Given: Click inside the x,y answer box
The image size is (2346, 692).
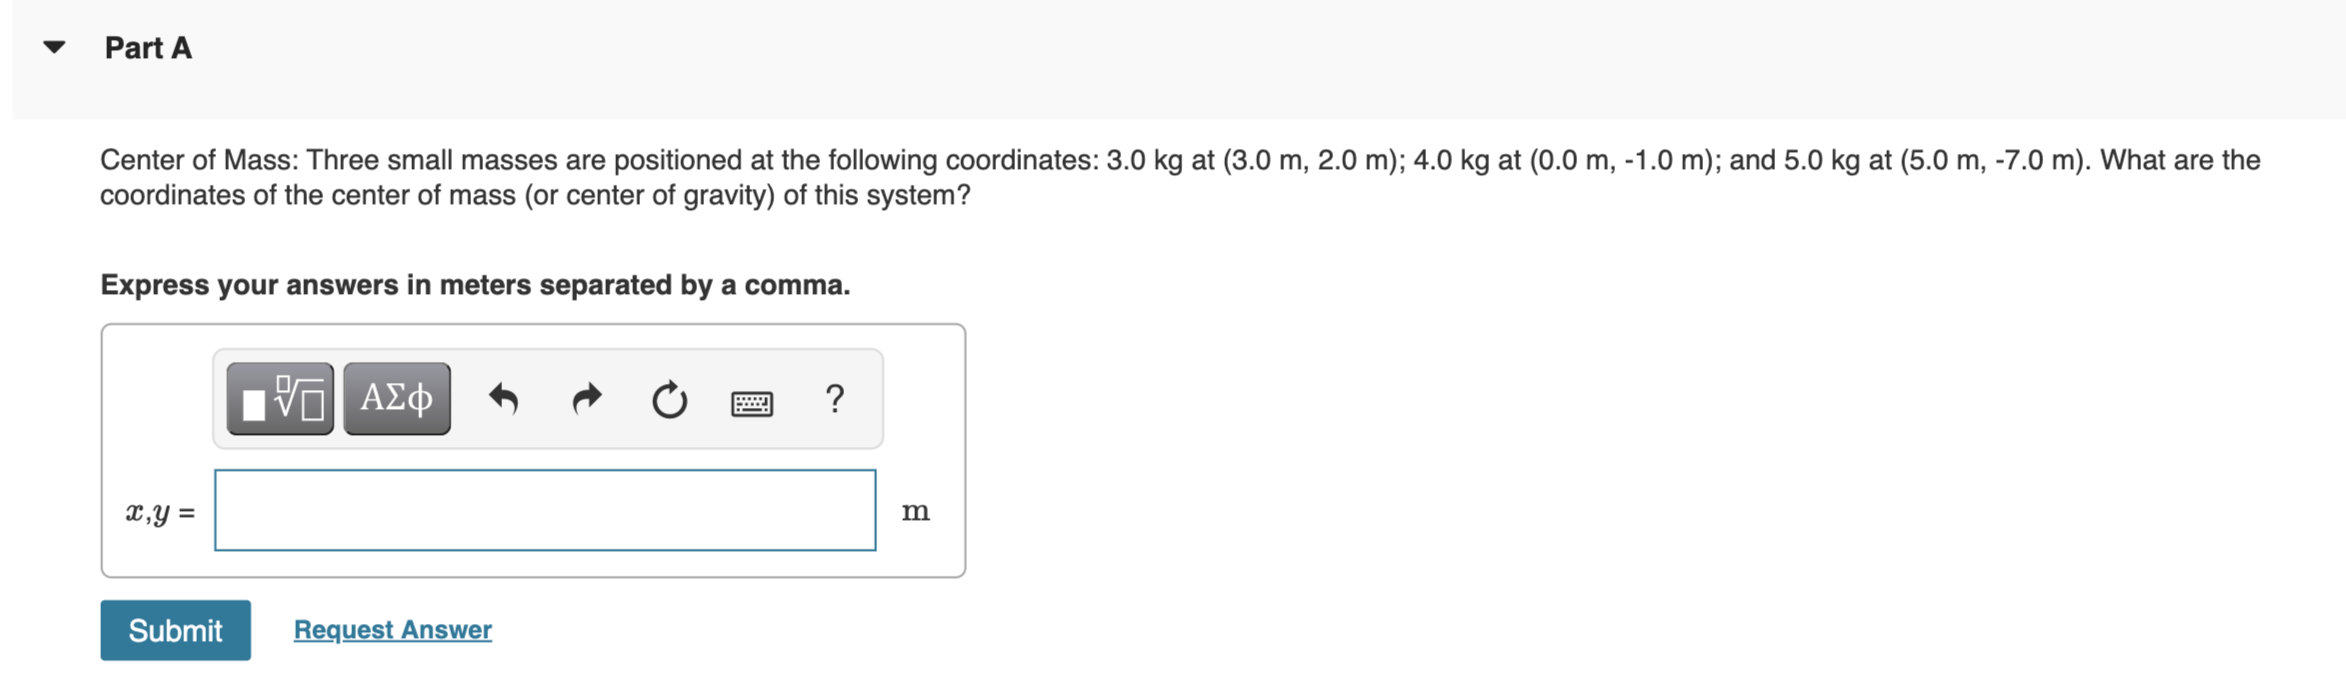Looking at the screenshot, I should [x=543, y=510].
